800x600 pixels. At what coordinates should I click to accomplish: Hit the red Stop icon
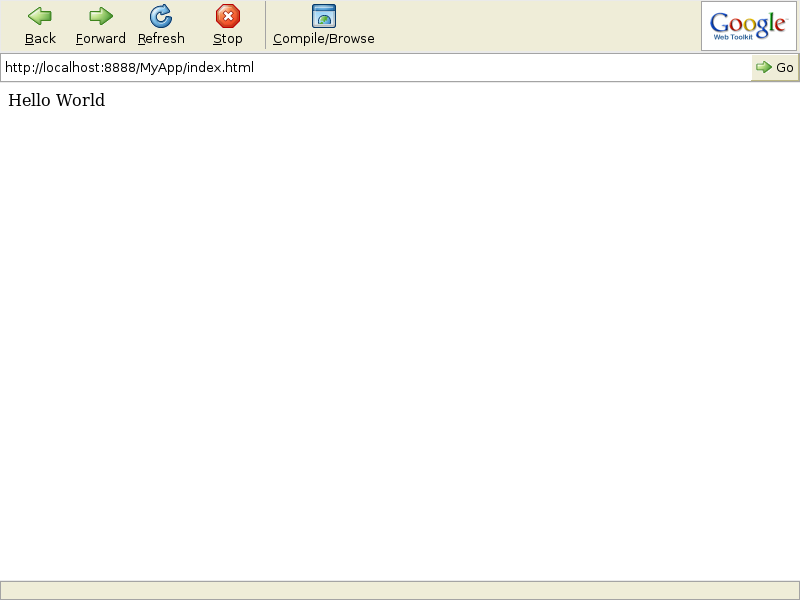[x=228, y=16]
